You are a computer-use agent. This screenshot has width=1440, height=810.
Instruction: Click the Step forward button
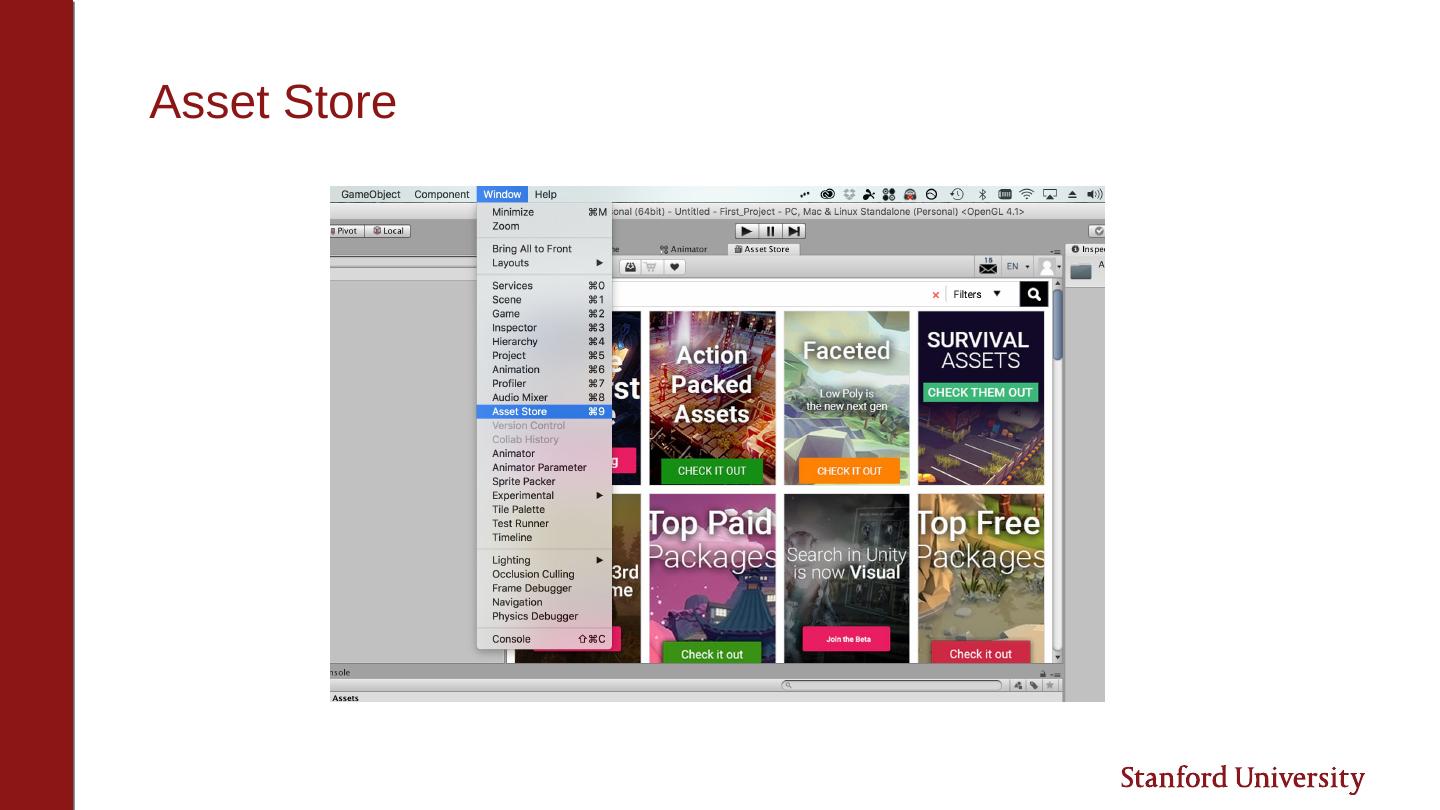(794, 231)
